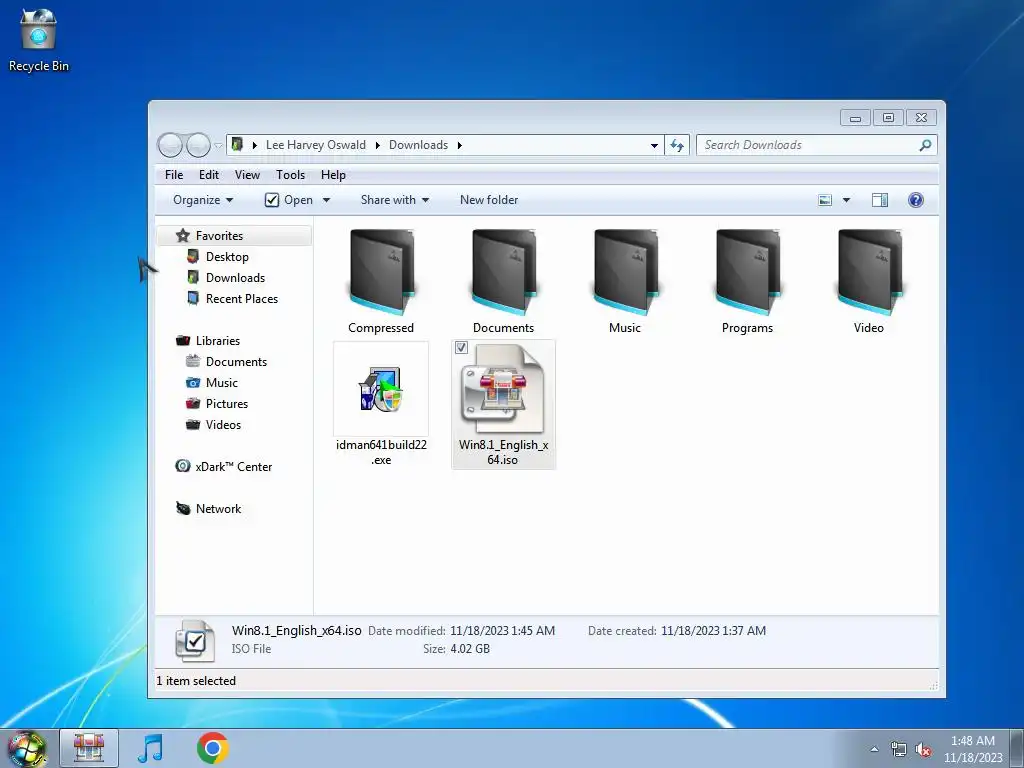The image size is (1024, 768).
Task: Click the Size value 4.02 GB
Action: point(470,649)
